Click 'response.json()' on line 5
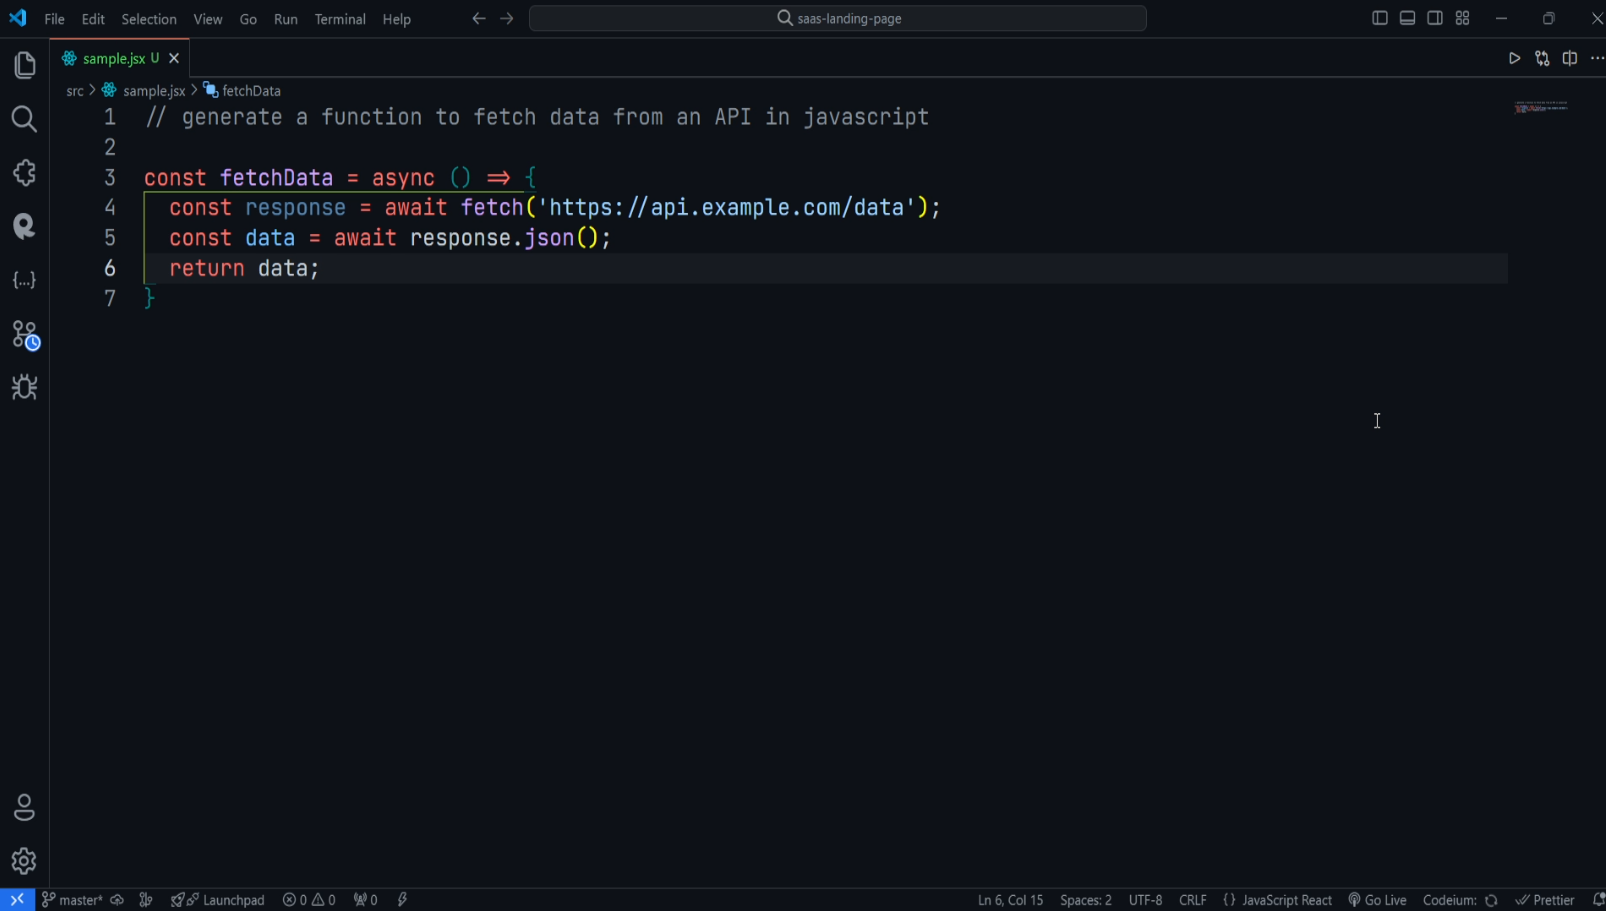This screenshot has height=911, width=1606. (503, 239)
